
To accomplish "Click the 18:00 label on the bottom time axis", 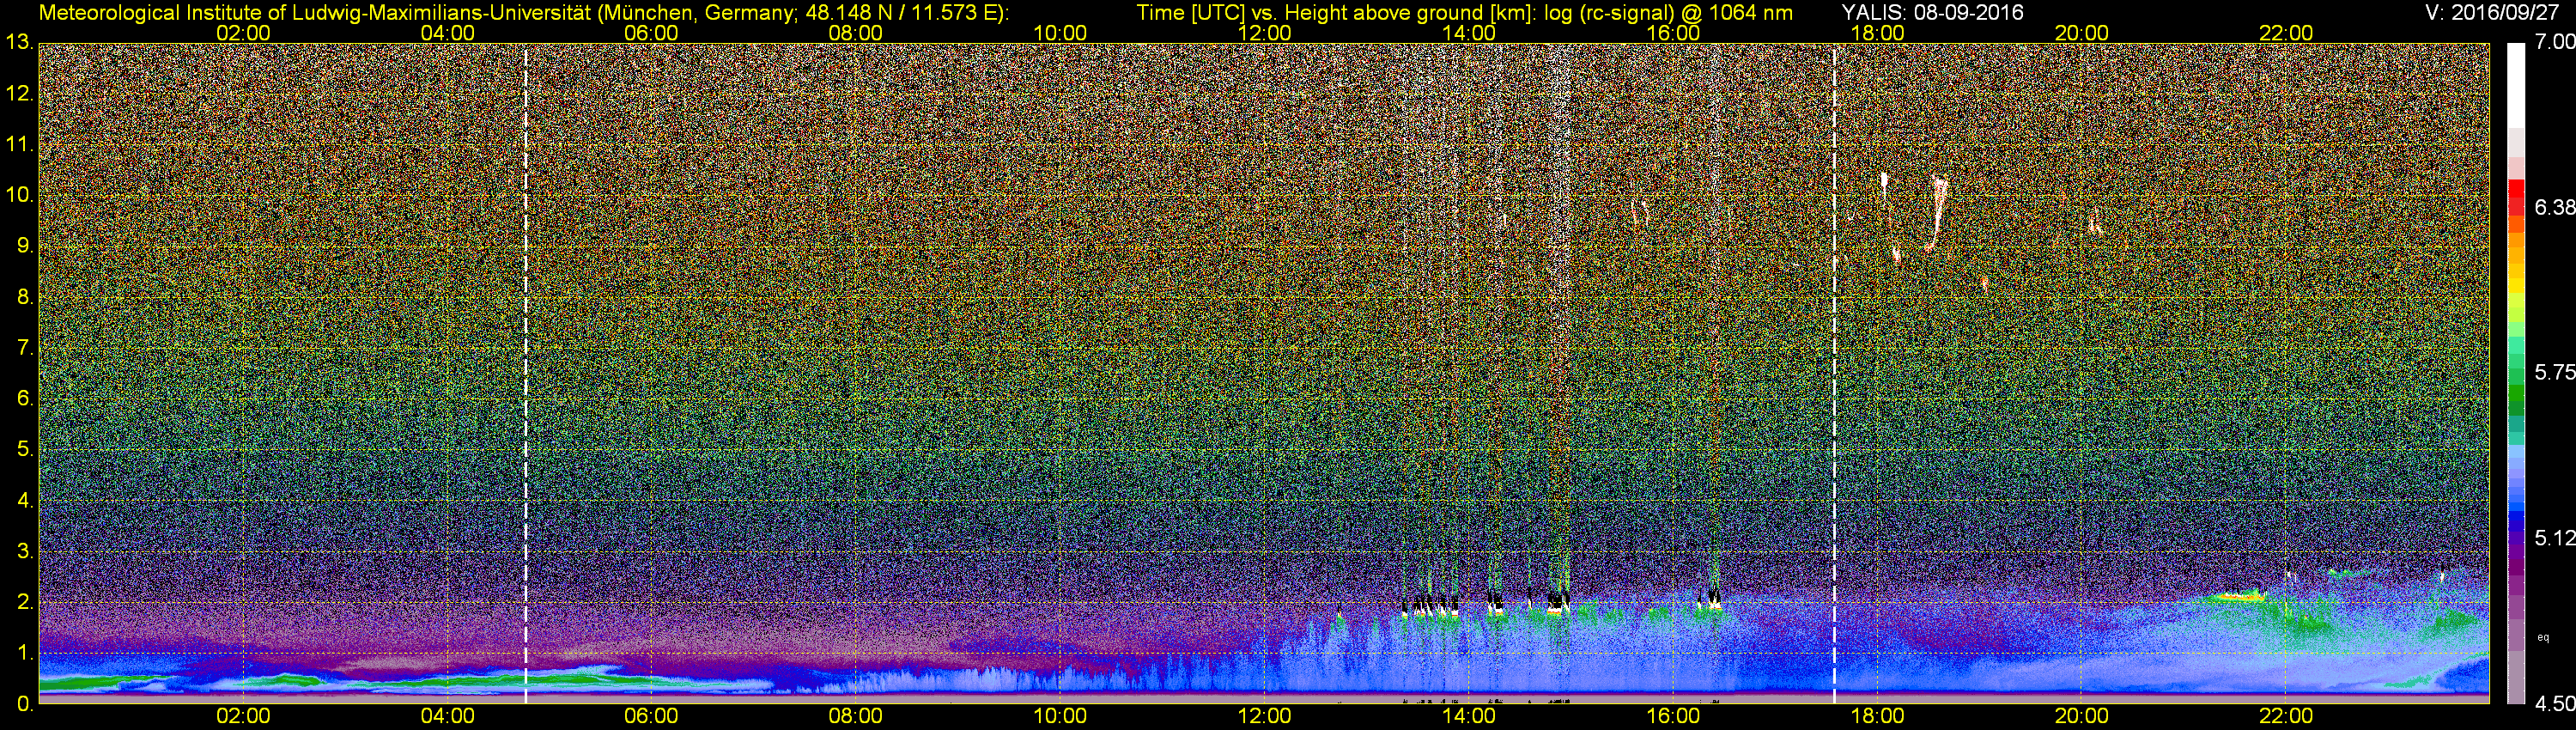I will (1877, 716).
